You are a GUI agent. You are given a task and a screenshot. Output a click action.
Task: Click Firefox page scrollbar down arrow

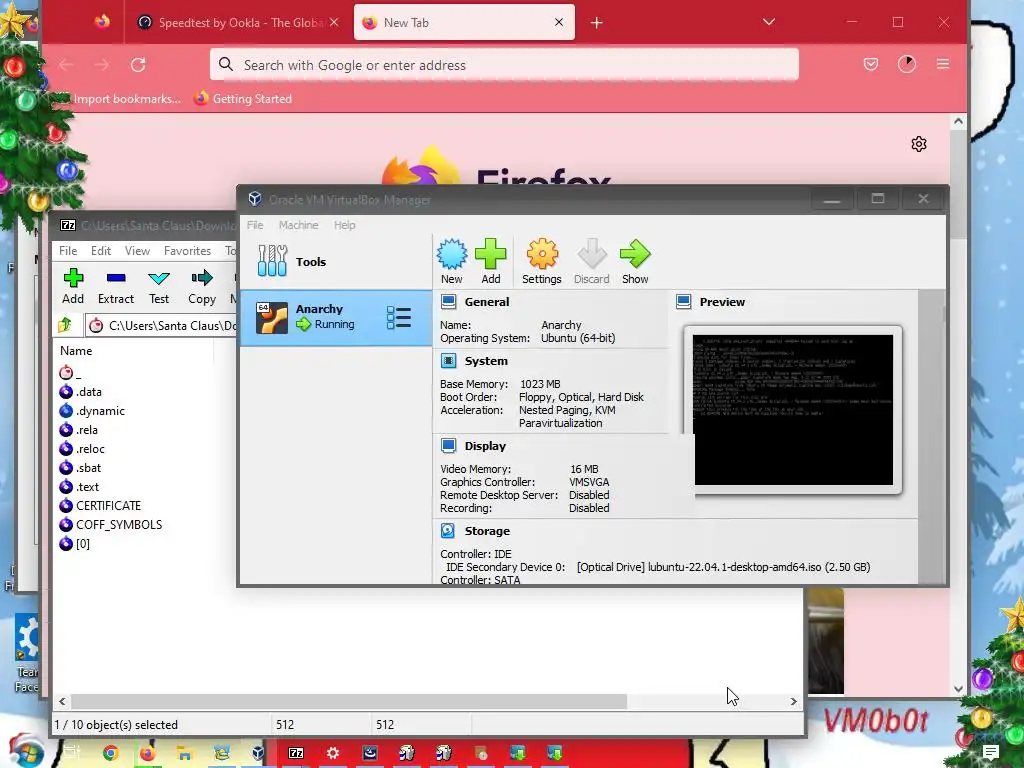pos(958,688)
